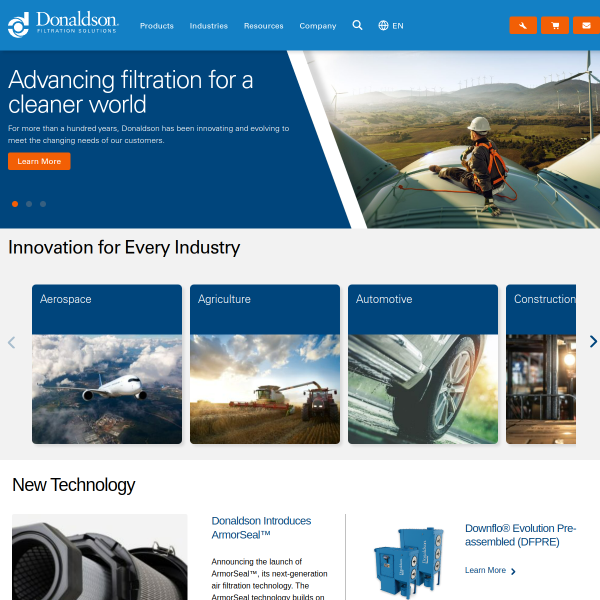The width and height of the screenshot is (600, 600).
Task: Click the ArmorSeal filter product image
Action: point(99,557)
